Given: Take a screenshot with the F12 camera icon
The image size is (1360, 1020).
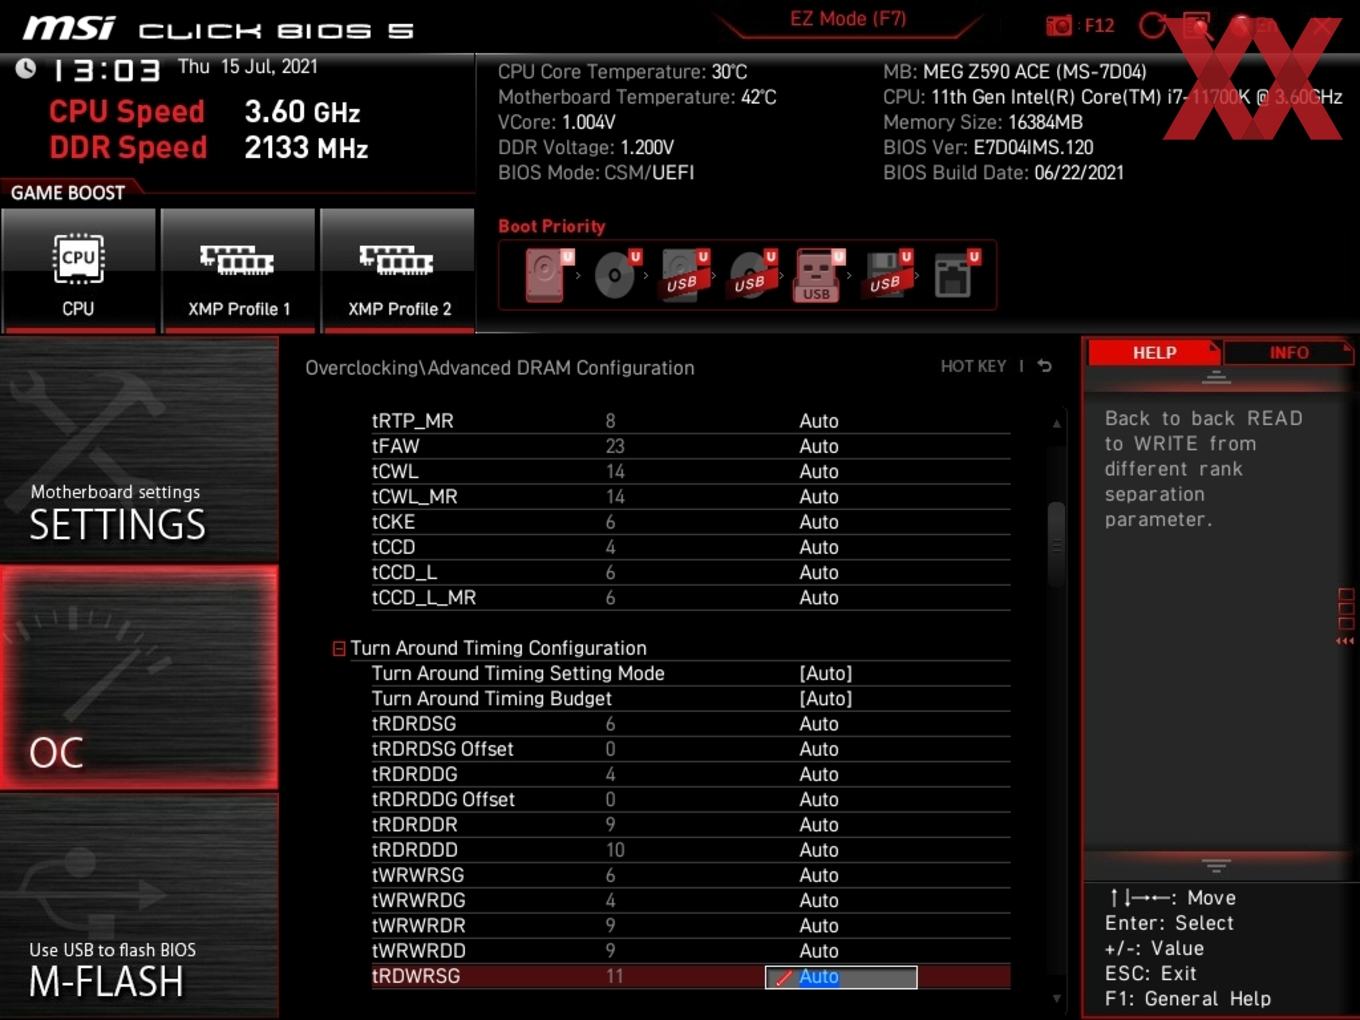Looking at the screenshot, I should (1059, 25).
